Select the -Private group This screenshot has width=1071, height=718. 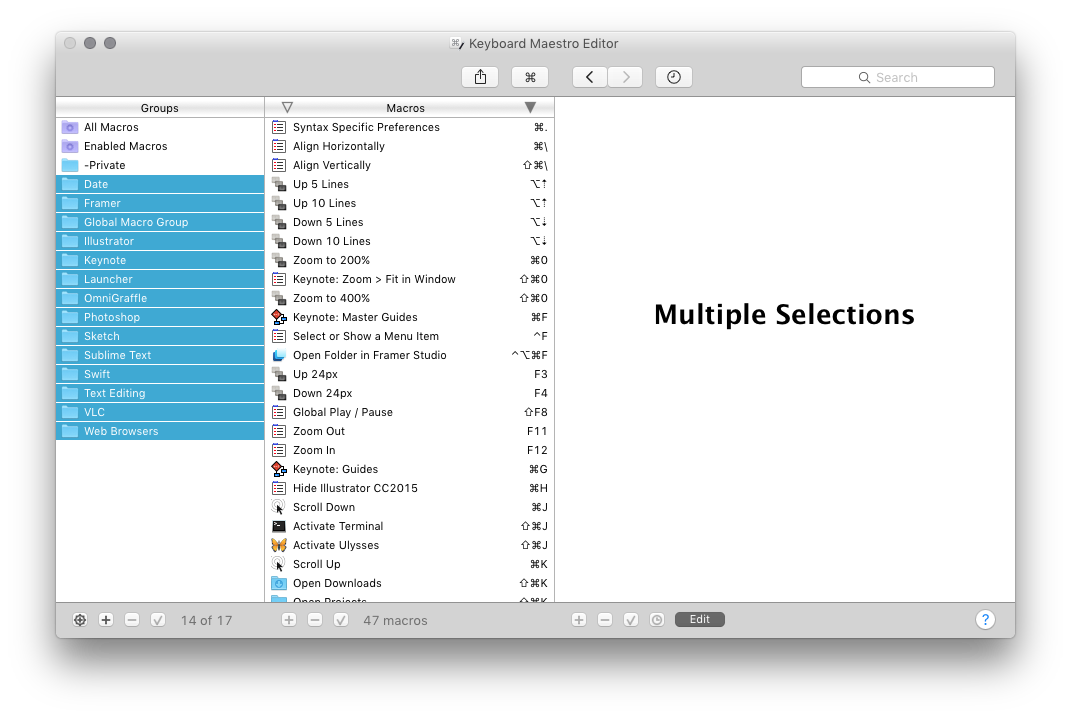(x=160, y=165)
